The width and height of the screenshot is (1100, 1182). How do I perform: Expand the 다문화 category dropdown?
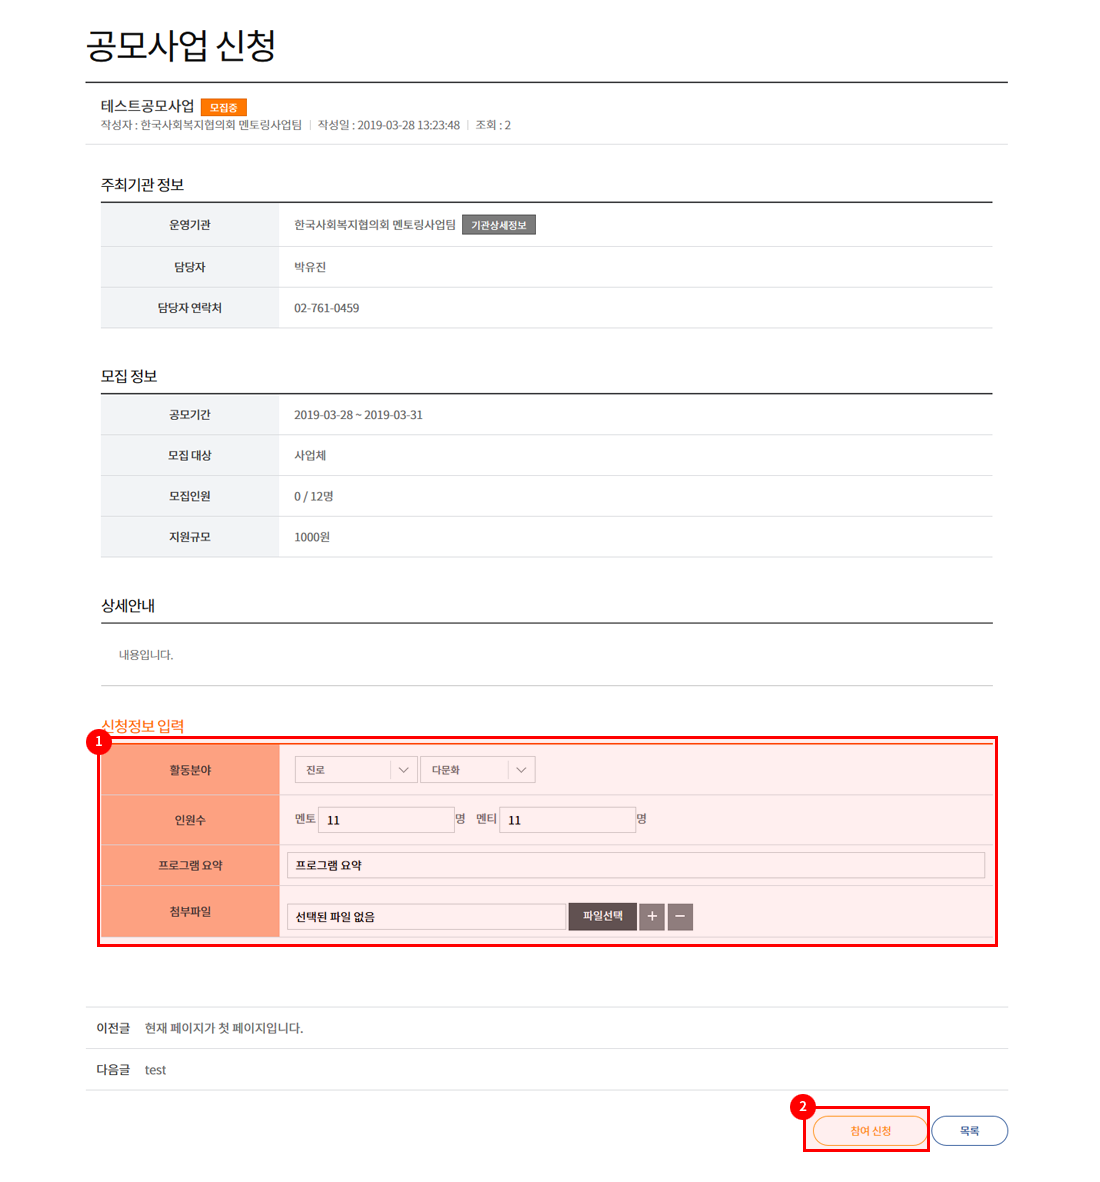(477, 770)
